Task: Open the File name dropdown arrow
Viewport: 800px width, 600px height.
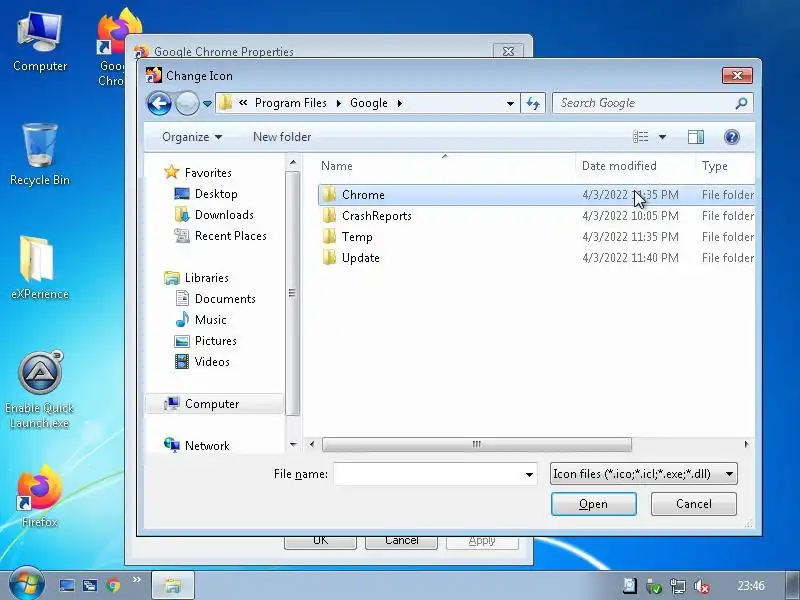Action: (x=530, y=474)
